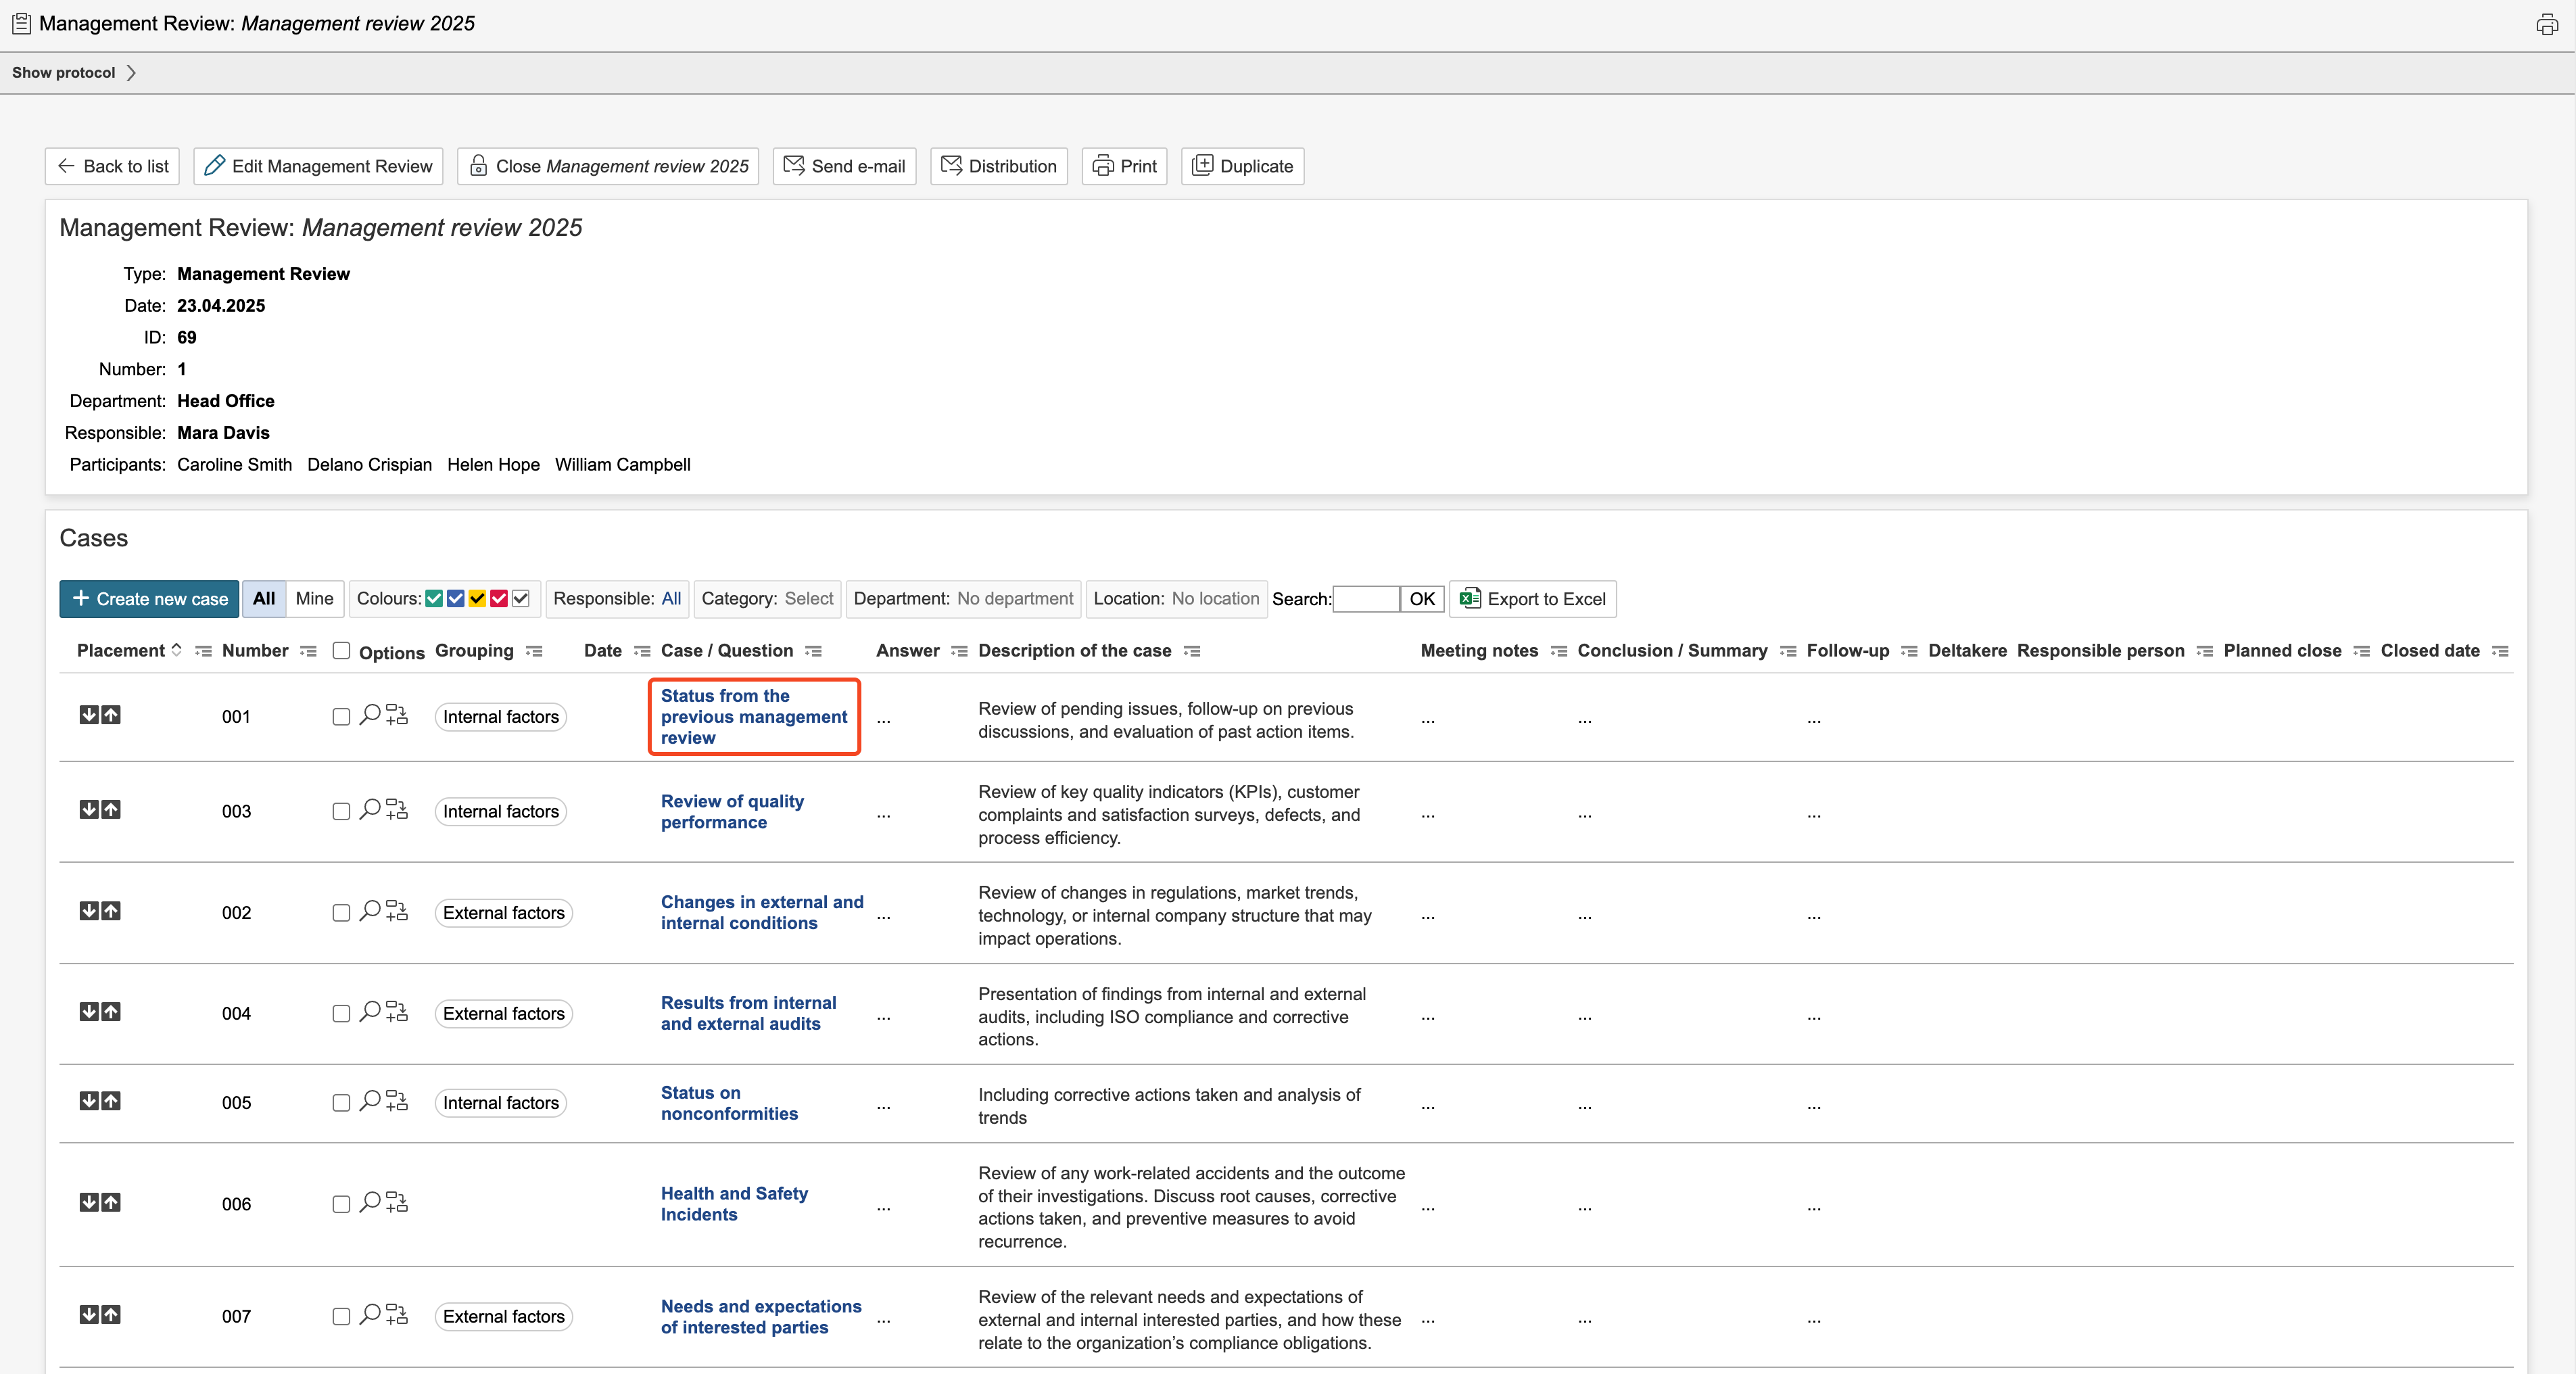2576x1374 pixels.
Task: Click Excel icon in Export to Excel
Action: [x=1469, y=599]
